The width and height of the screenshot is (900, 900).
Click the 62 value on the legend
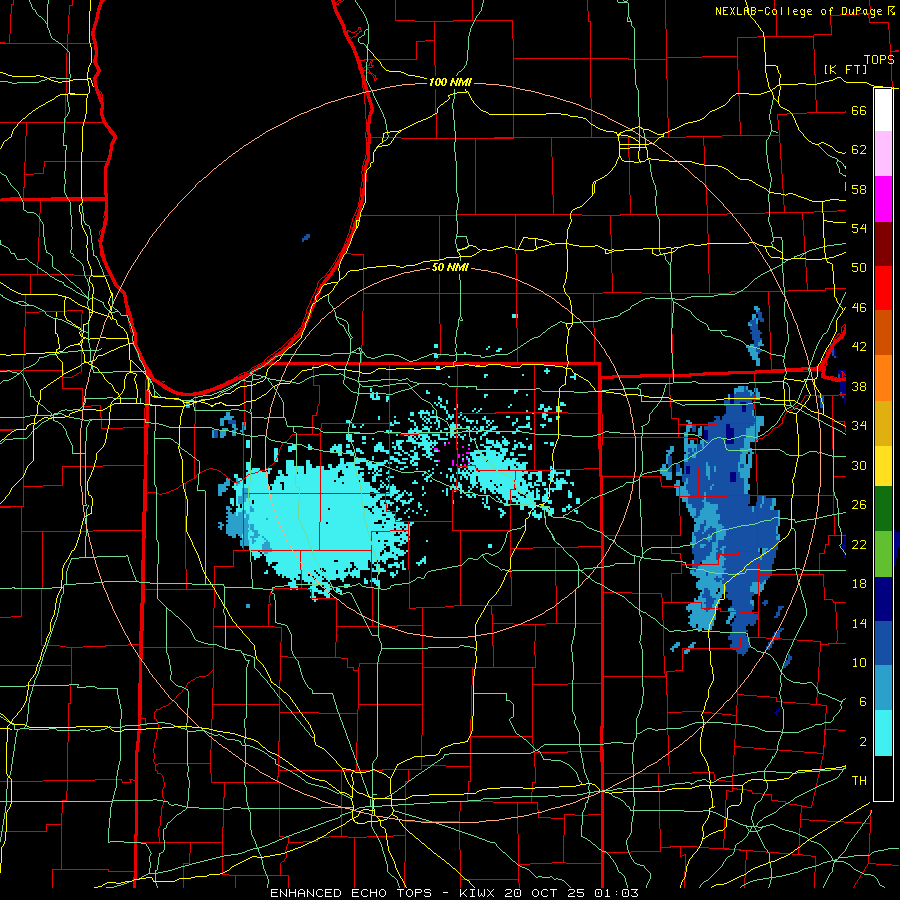point(859,149)
